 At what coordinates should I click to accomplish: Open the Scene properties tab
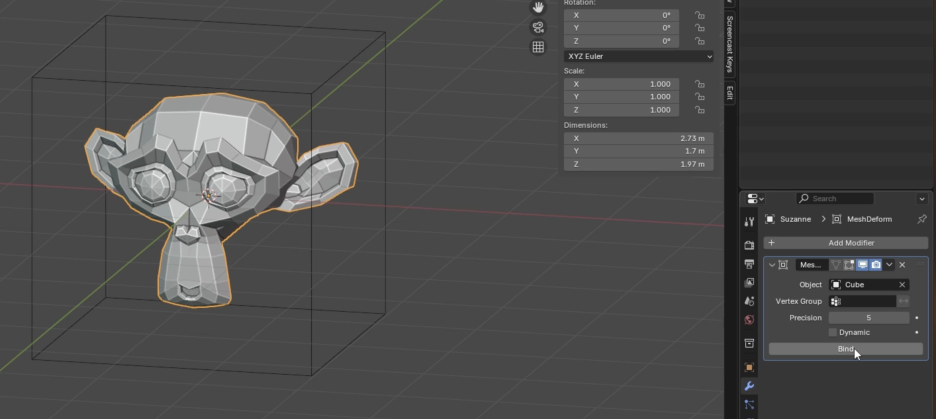[749, 301]
